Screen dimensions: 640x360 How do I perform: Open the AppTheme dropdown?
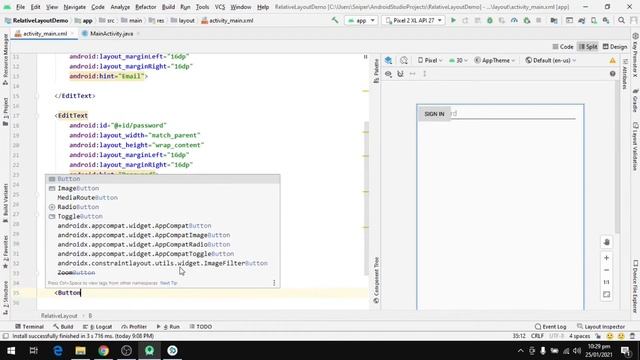[495, 60]
